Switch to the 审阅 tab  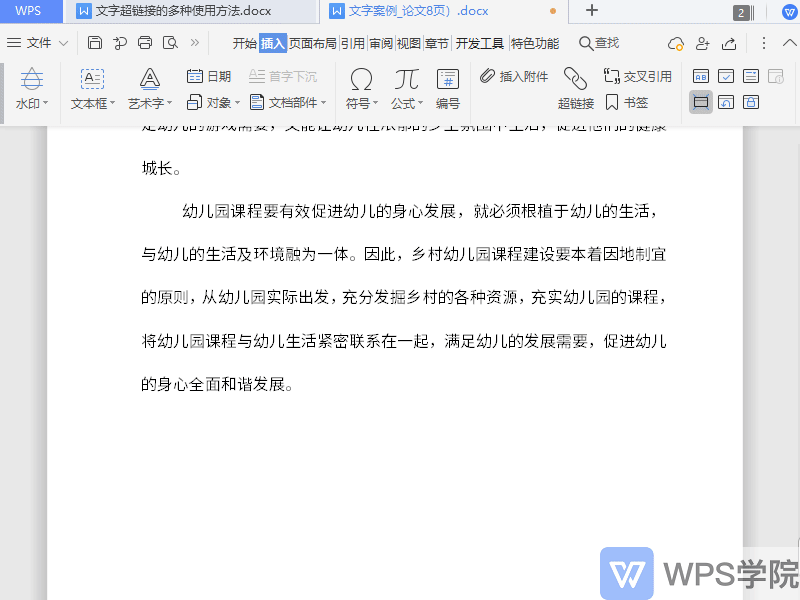click(381, 43)
